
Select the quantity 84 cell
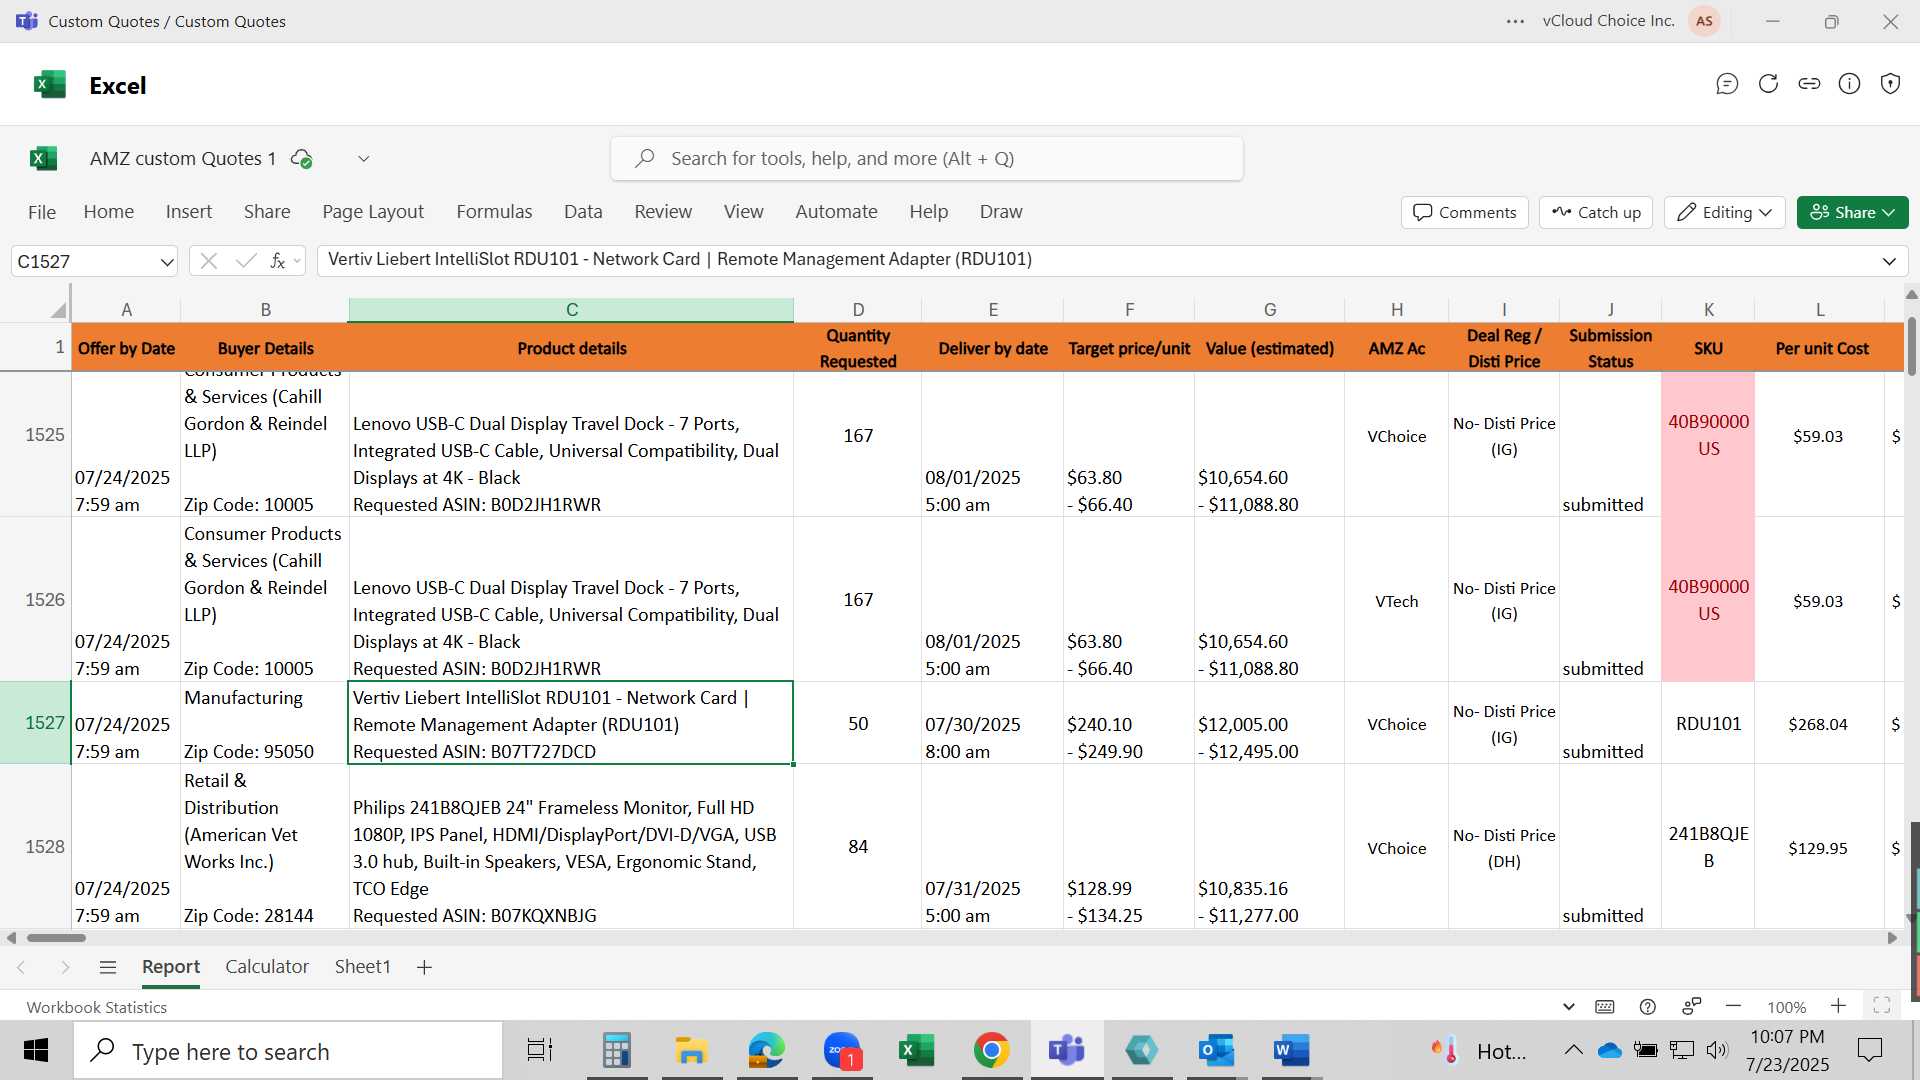(858, 847)
